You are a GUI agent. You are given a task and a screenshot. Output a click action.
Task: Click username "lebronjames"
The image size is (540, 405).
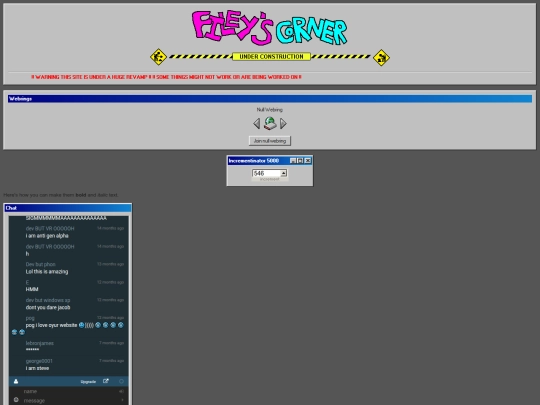click(40, 343)
